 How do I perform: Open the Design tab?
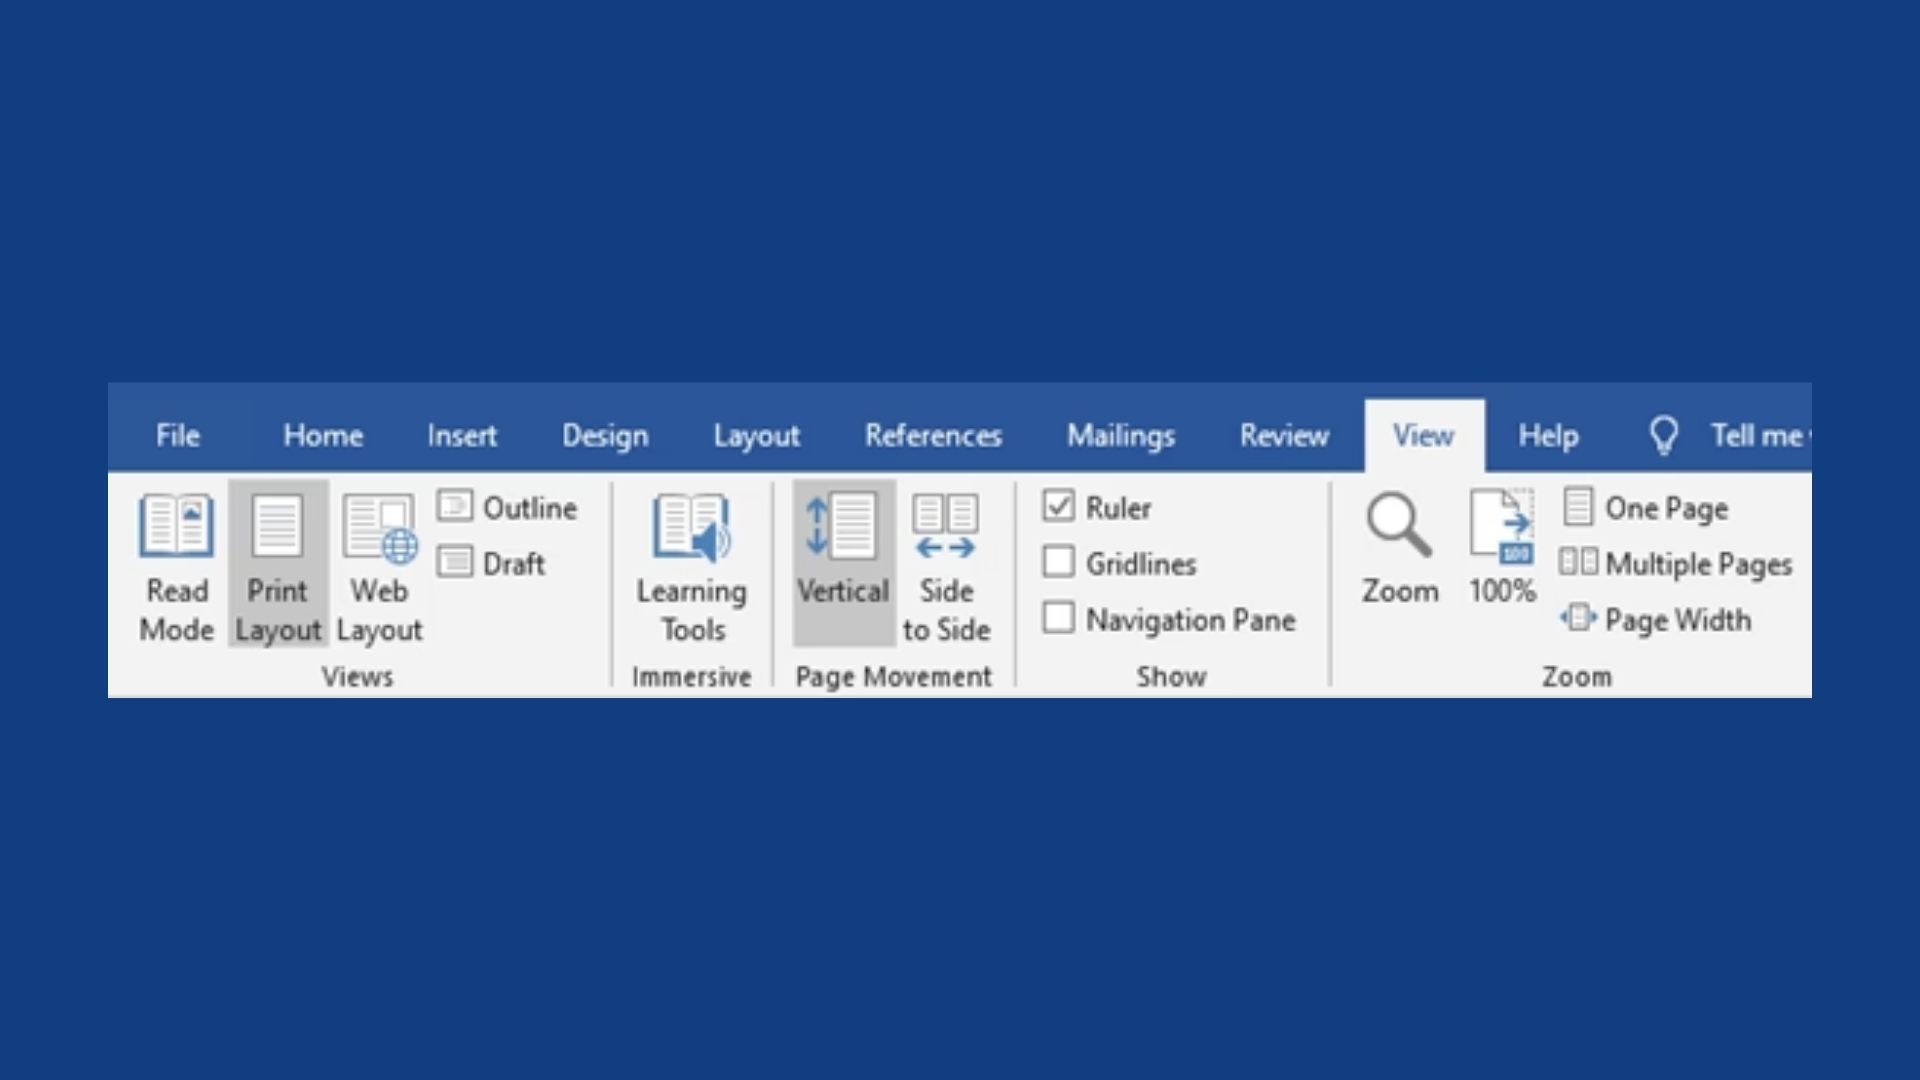[605, 436]
